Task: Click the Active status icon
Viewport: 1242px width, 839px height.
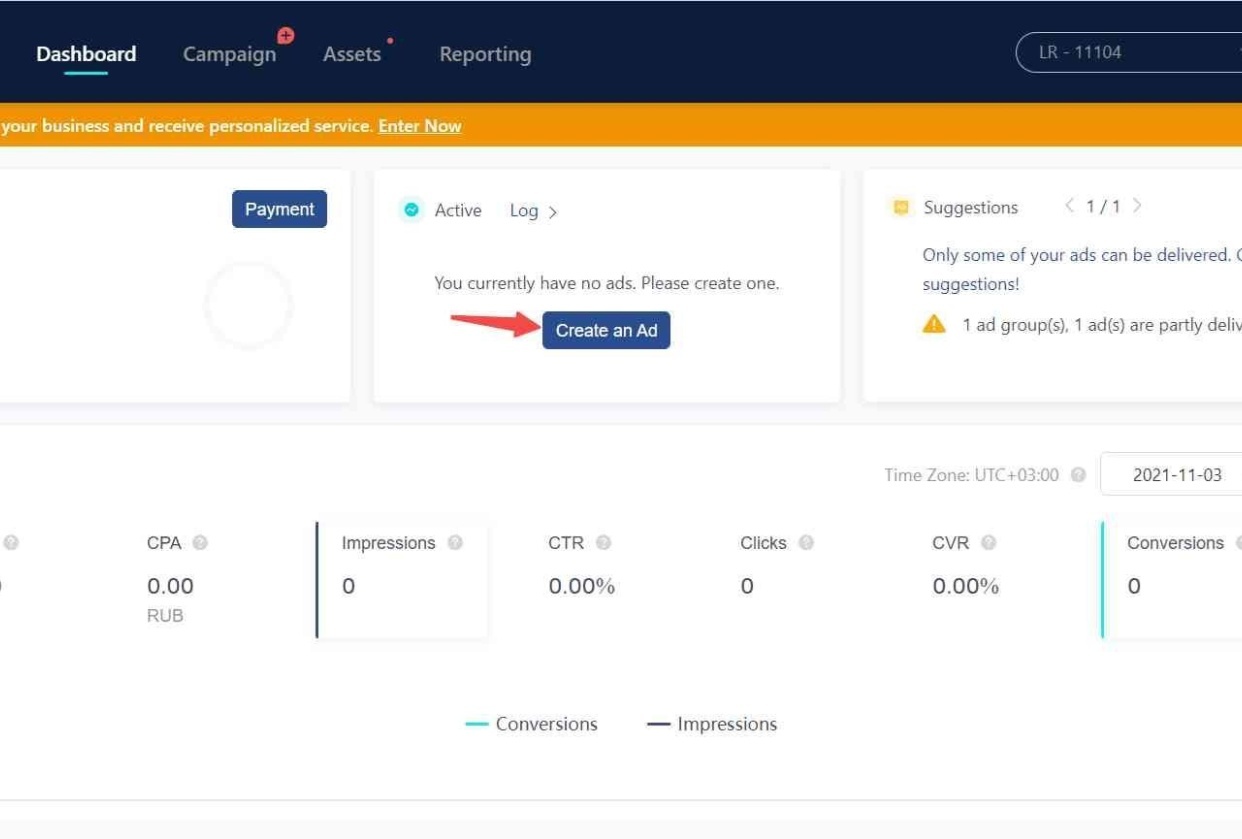Action: tap(411, 210)
